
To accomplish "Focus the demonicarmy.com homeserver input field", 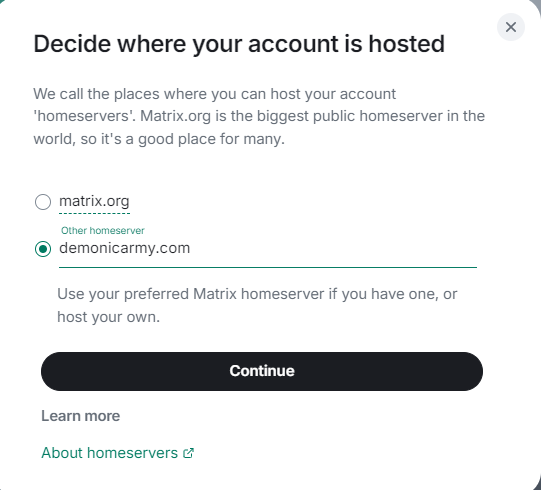I will pos(268,248).
